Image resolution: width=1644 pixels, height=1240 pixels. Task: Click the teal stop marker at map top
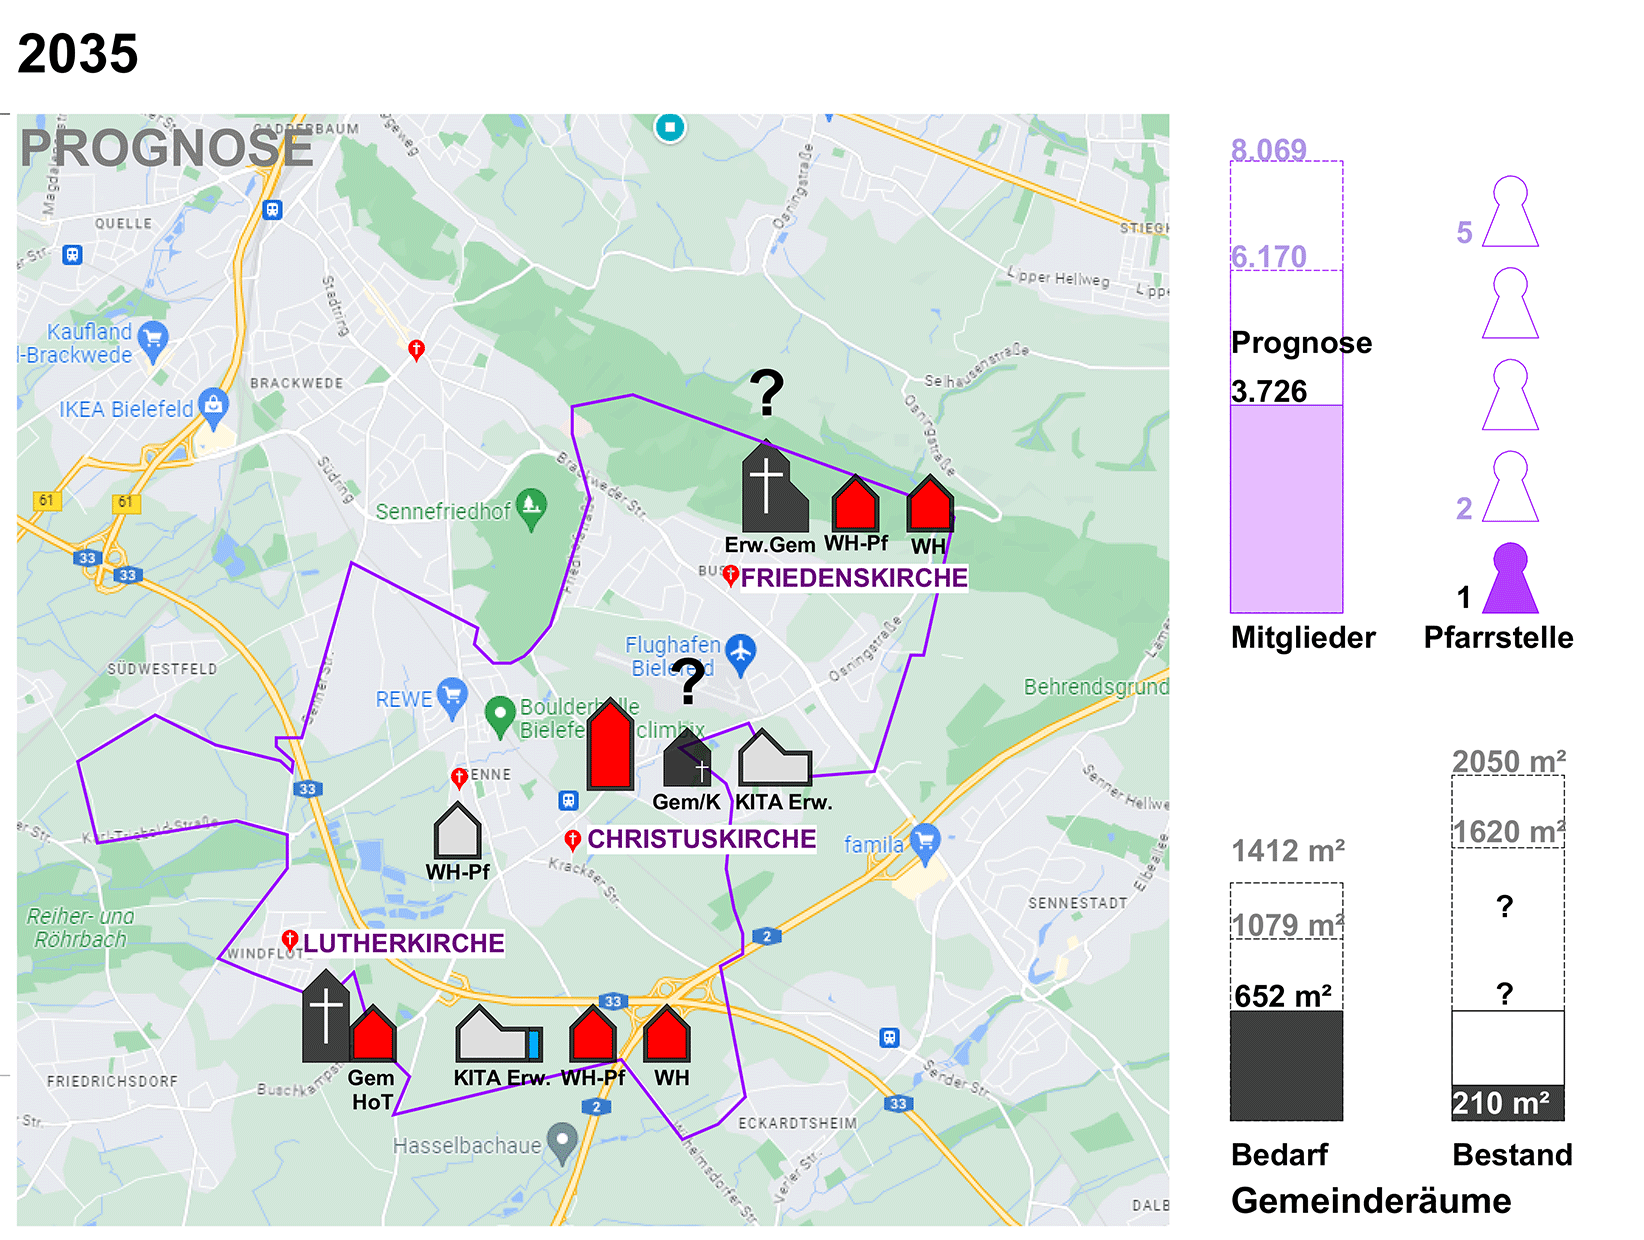[670, 127]
